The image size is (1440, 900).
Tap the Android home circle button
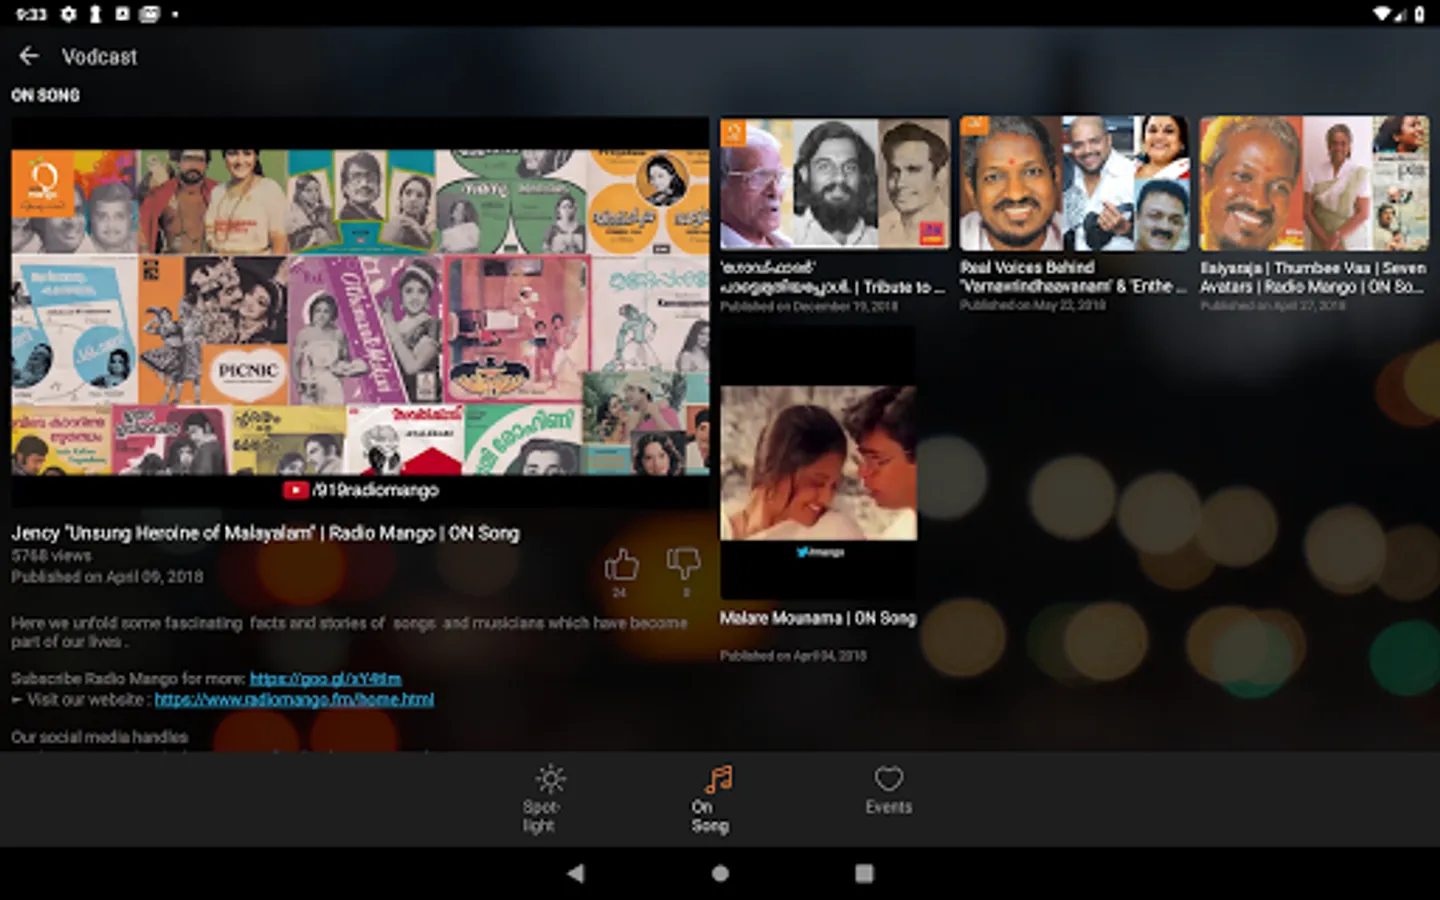[x=720, y=873]
